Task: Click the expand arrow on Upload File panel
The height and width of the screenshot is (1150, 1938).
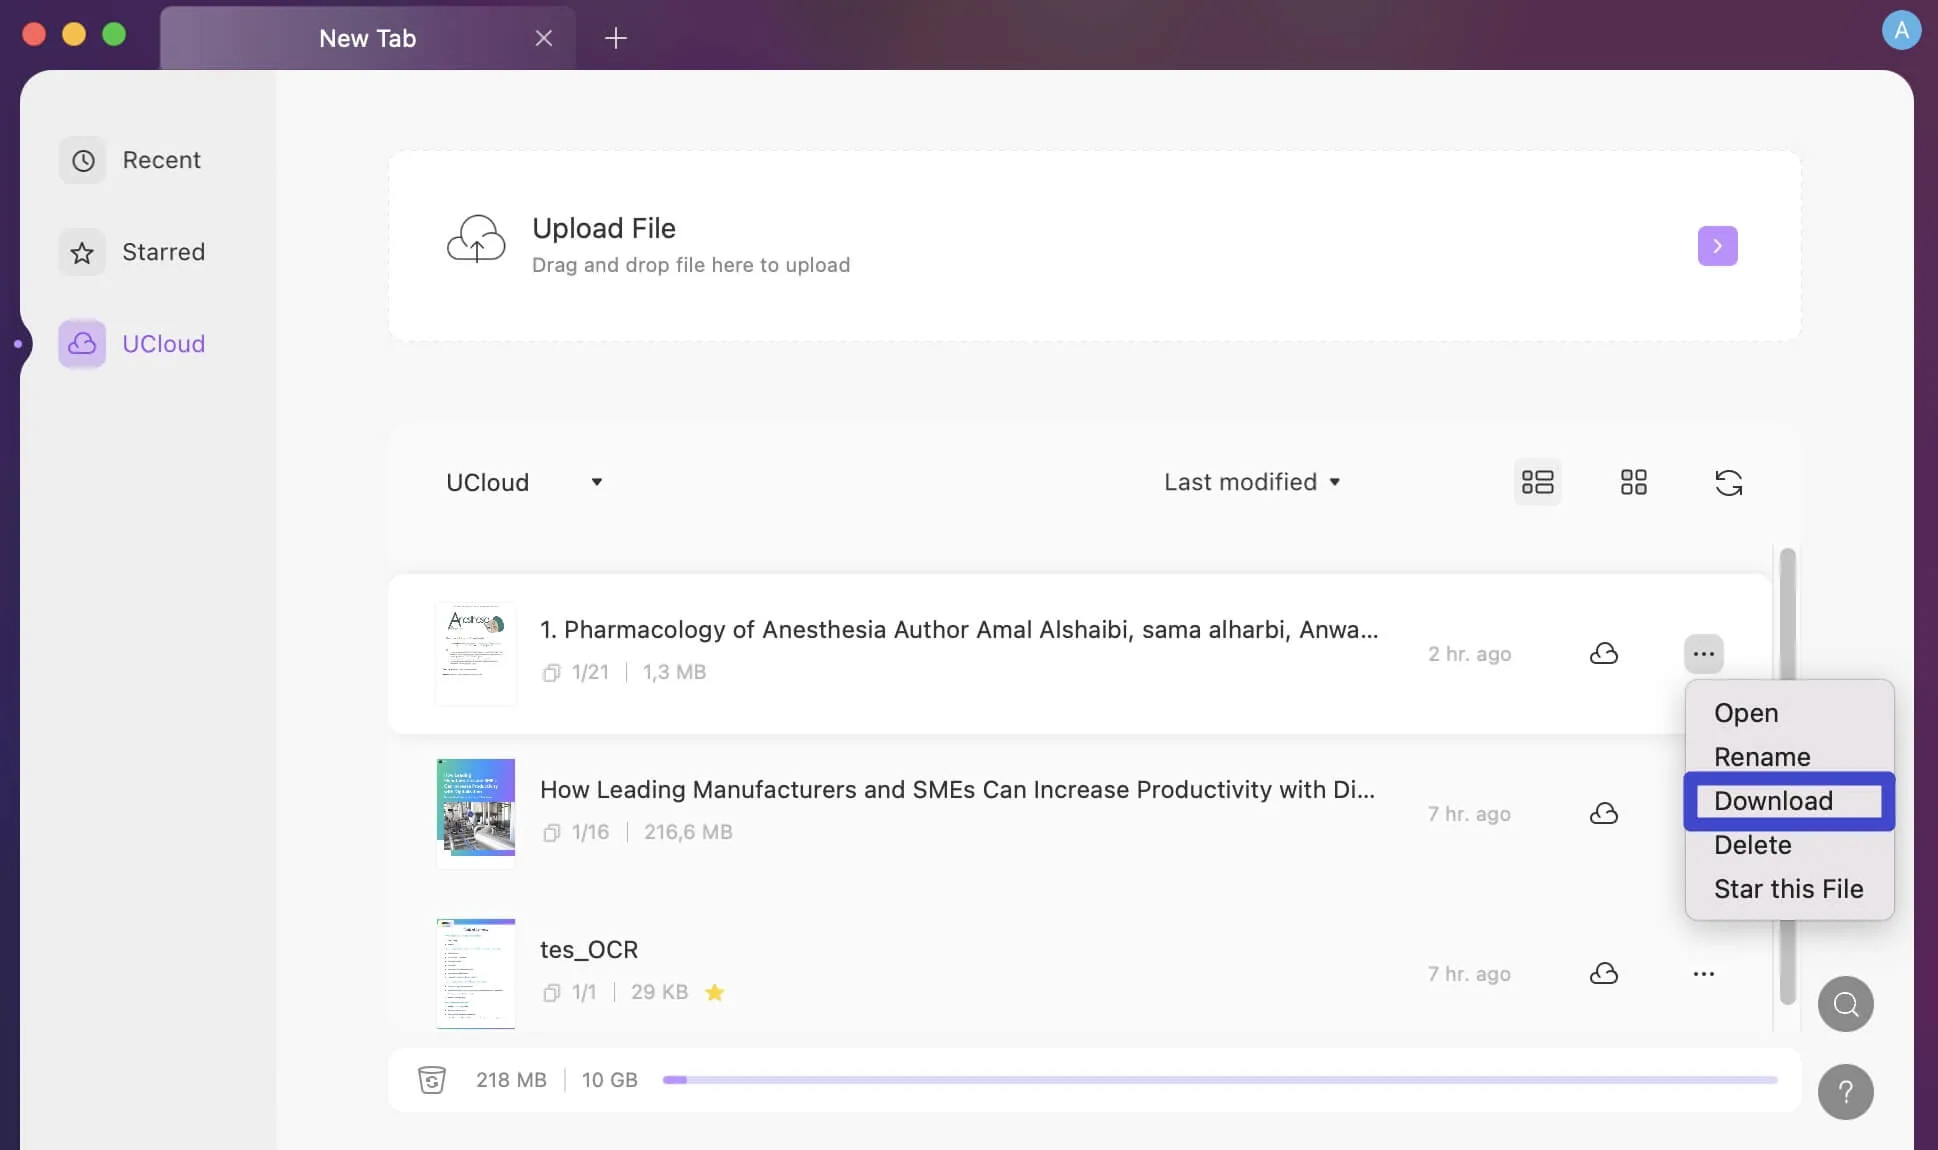Action: click(1718, 245)
